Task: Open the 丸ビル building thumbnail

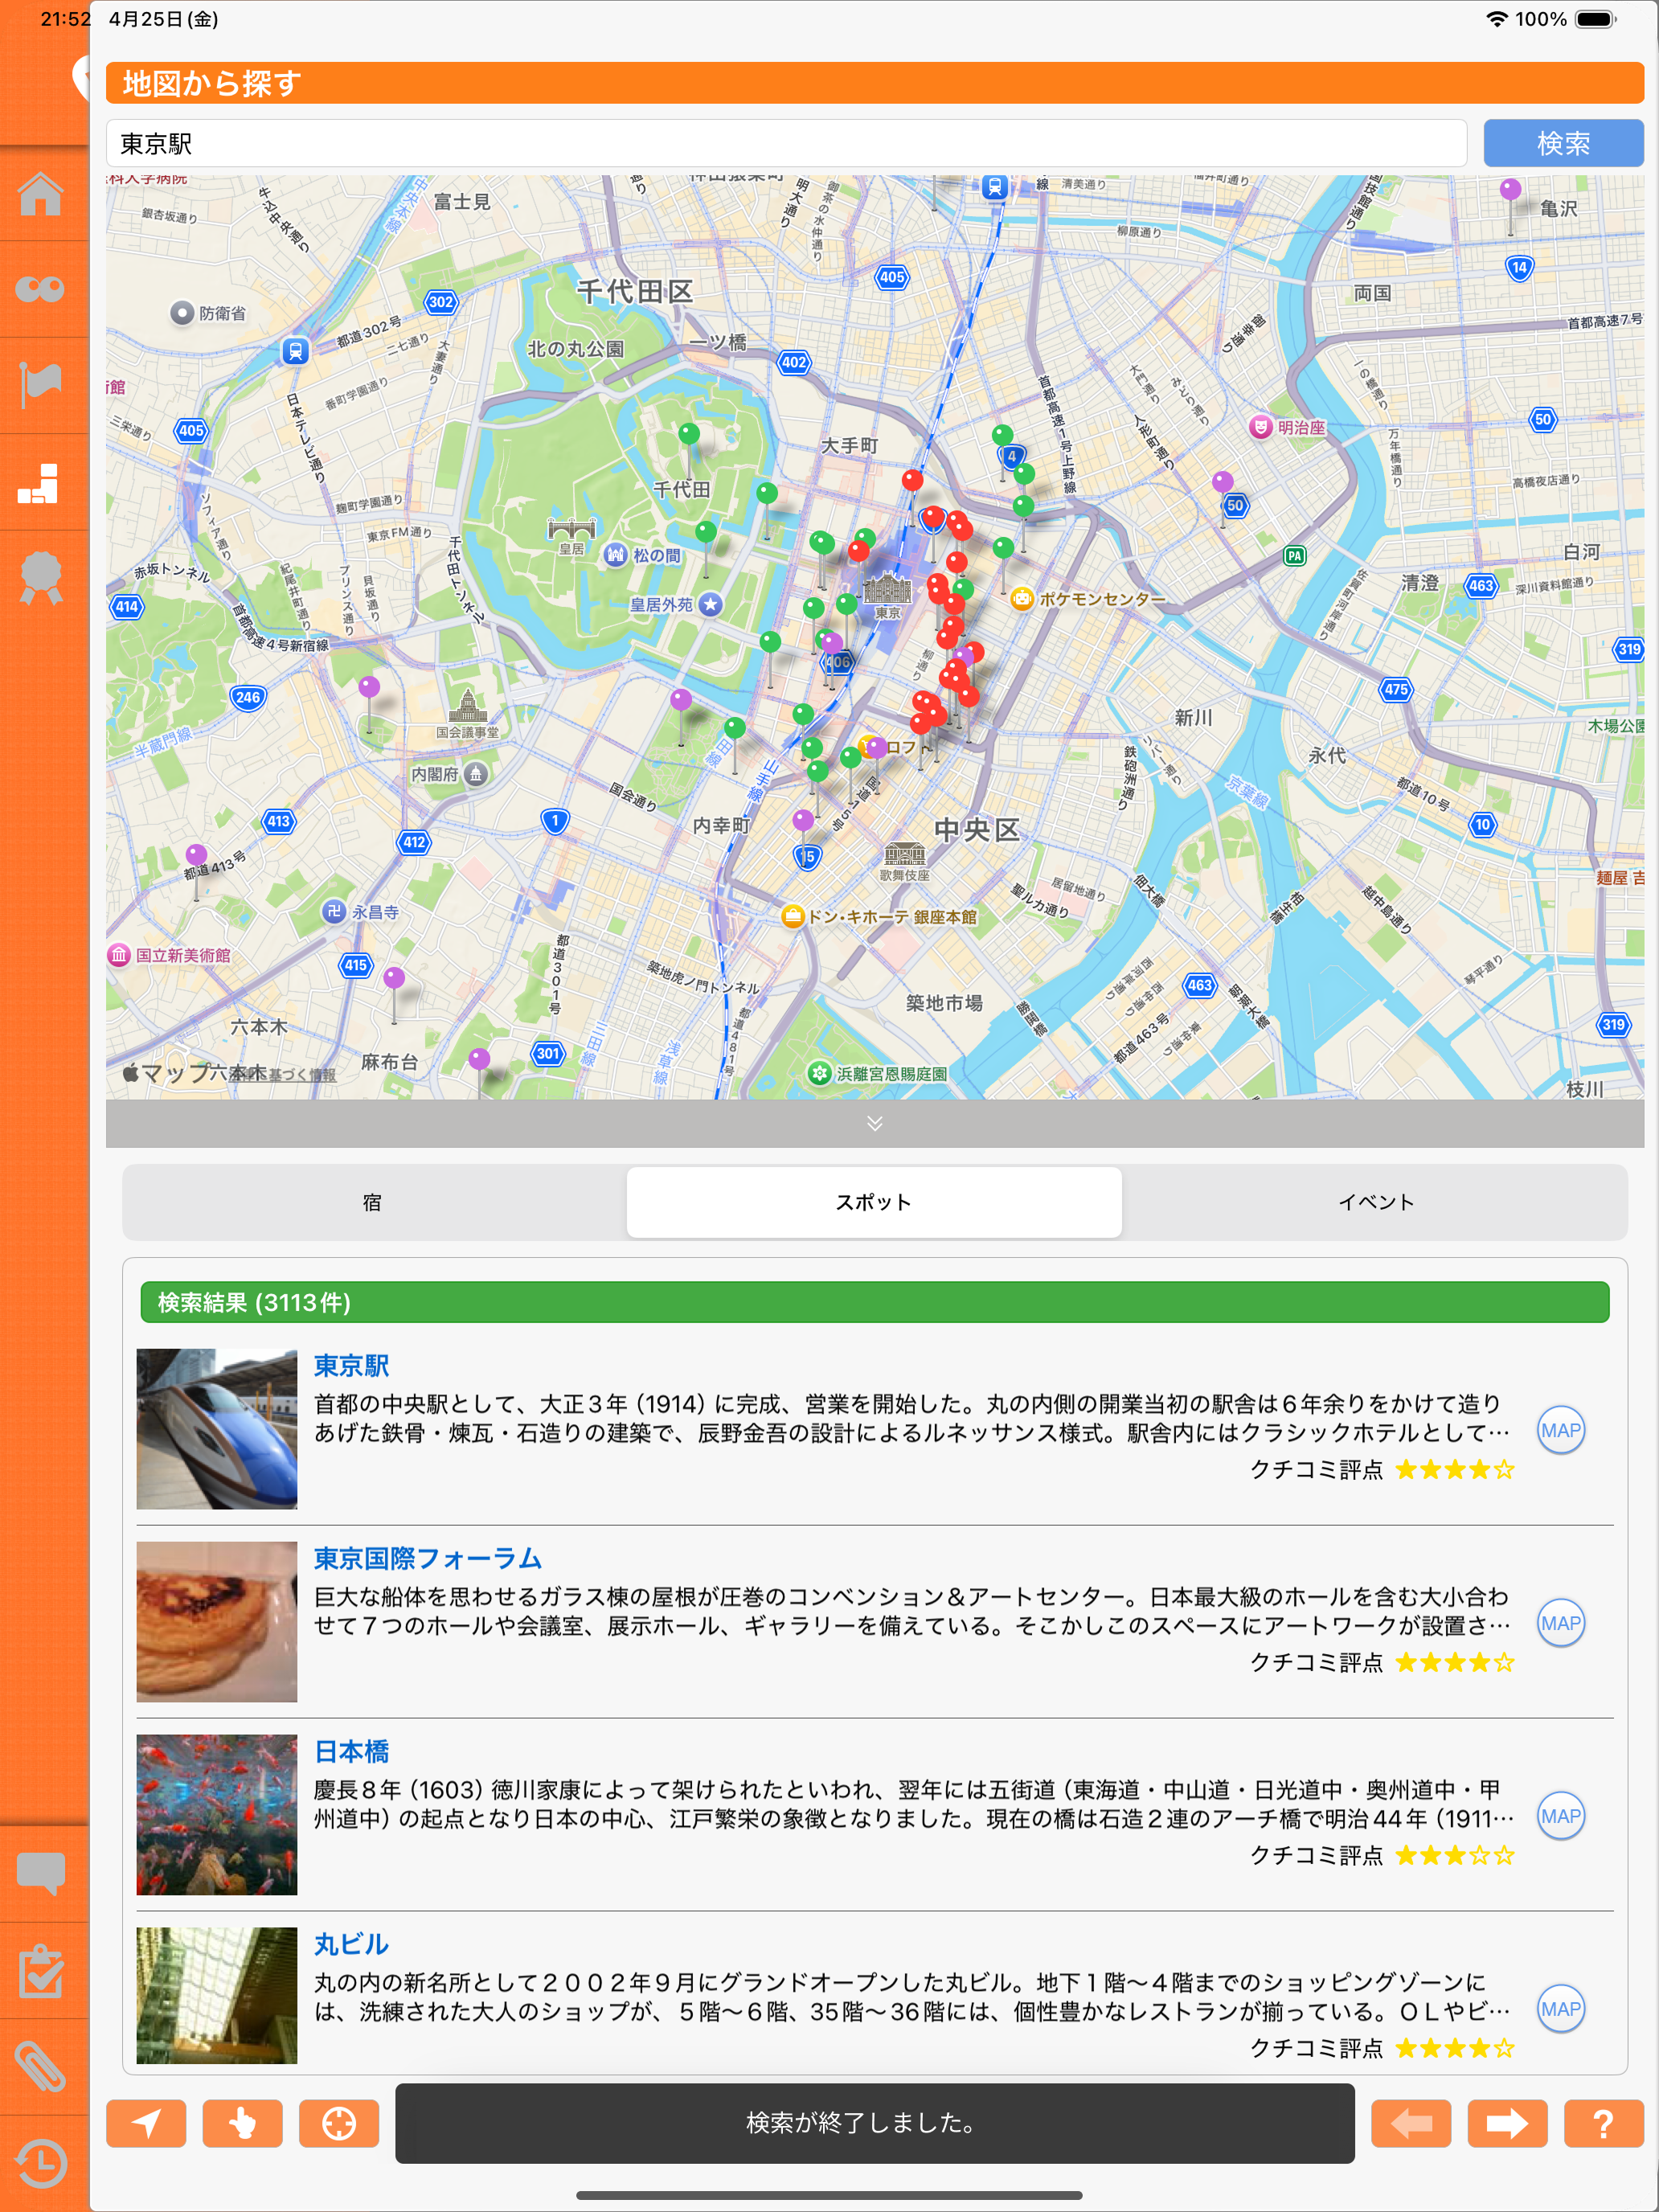Action: (x=217, y=1996)
